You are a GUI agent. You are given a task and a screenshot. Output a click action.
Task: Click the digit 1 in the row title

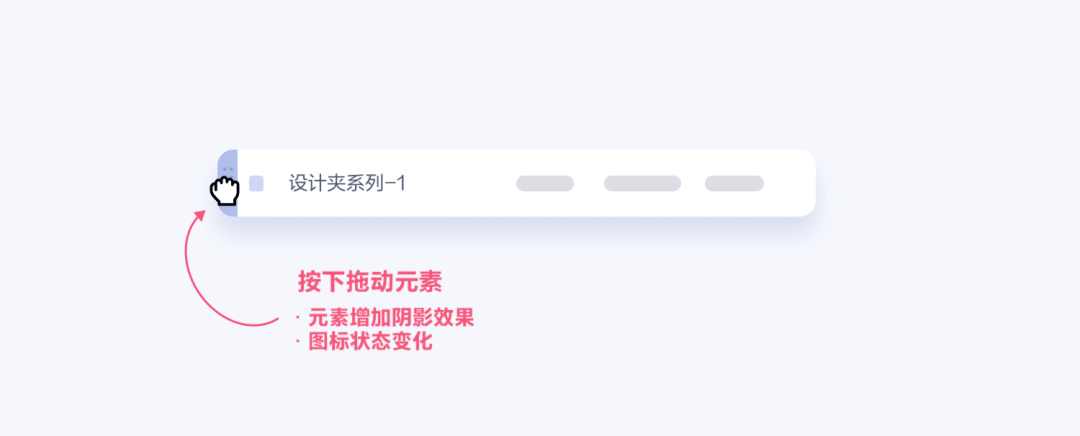tap(402, 184)
